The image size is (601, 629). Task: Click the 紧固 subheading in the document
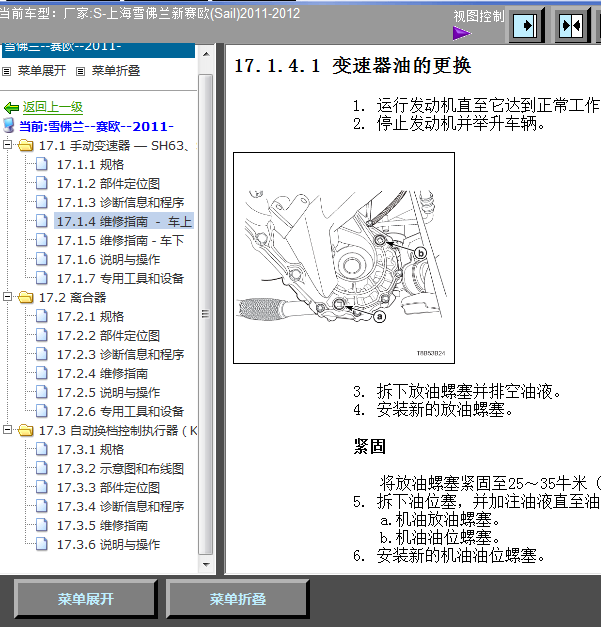370,446
